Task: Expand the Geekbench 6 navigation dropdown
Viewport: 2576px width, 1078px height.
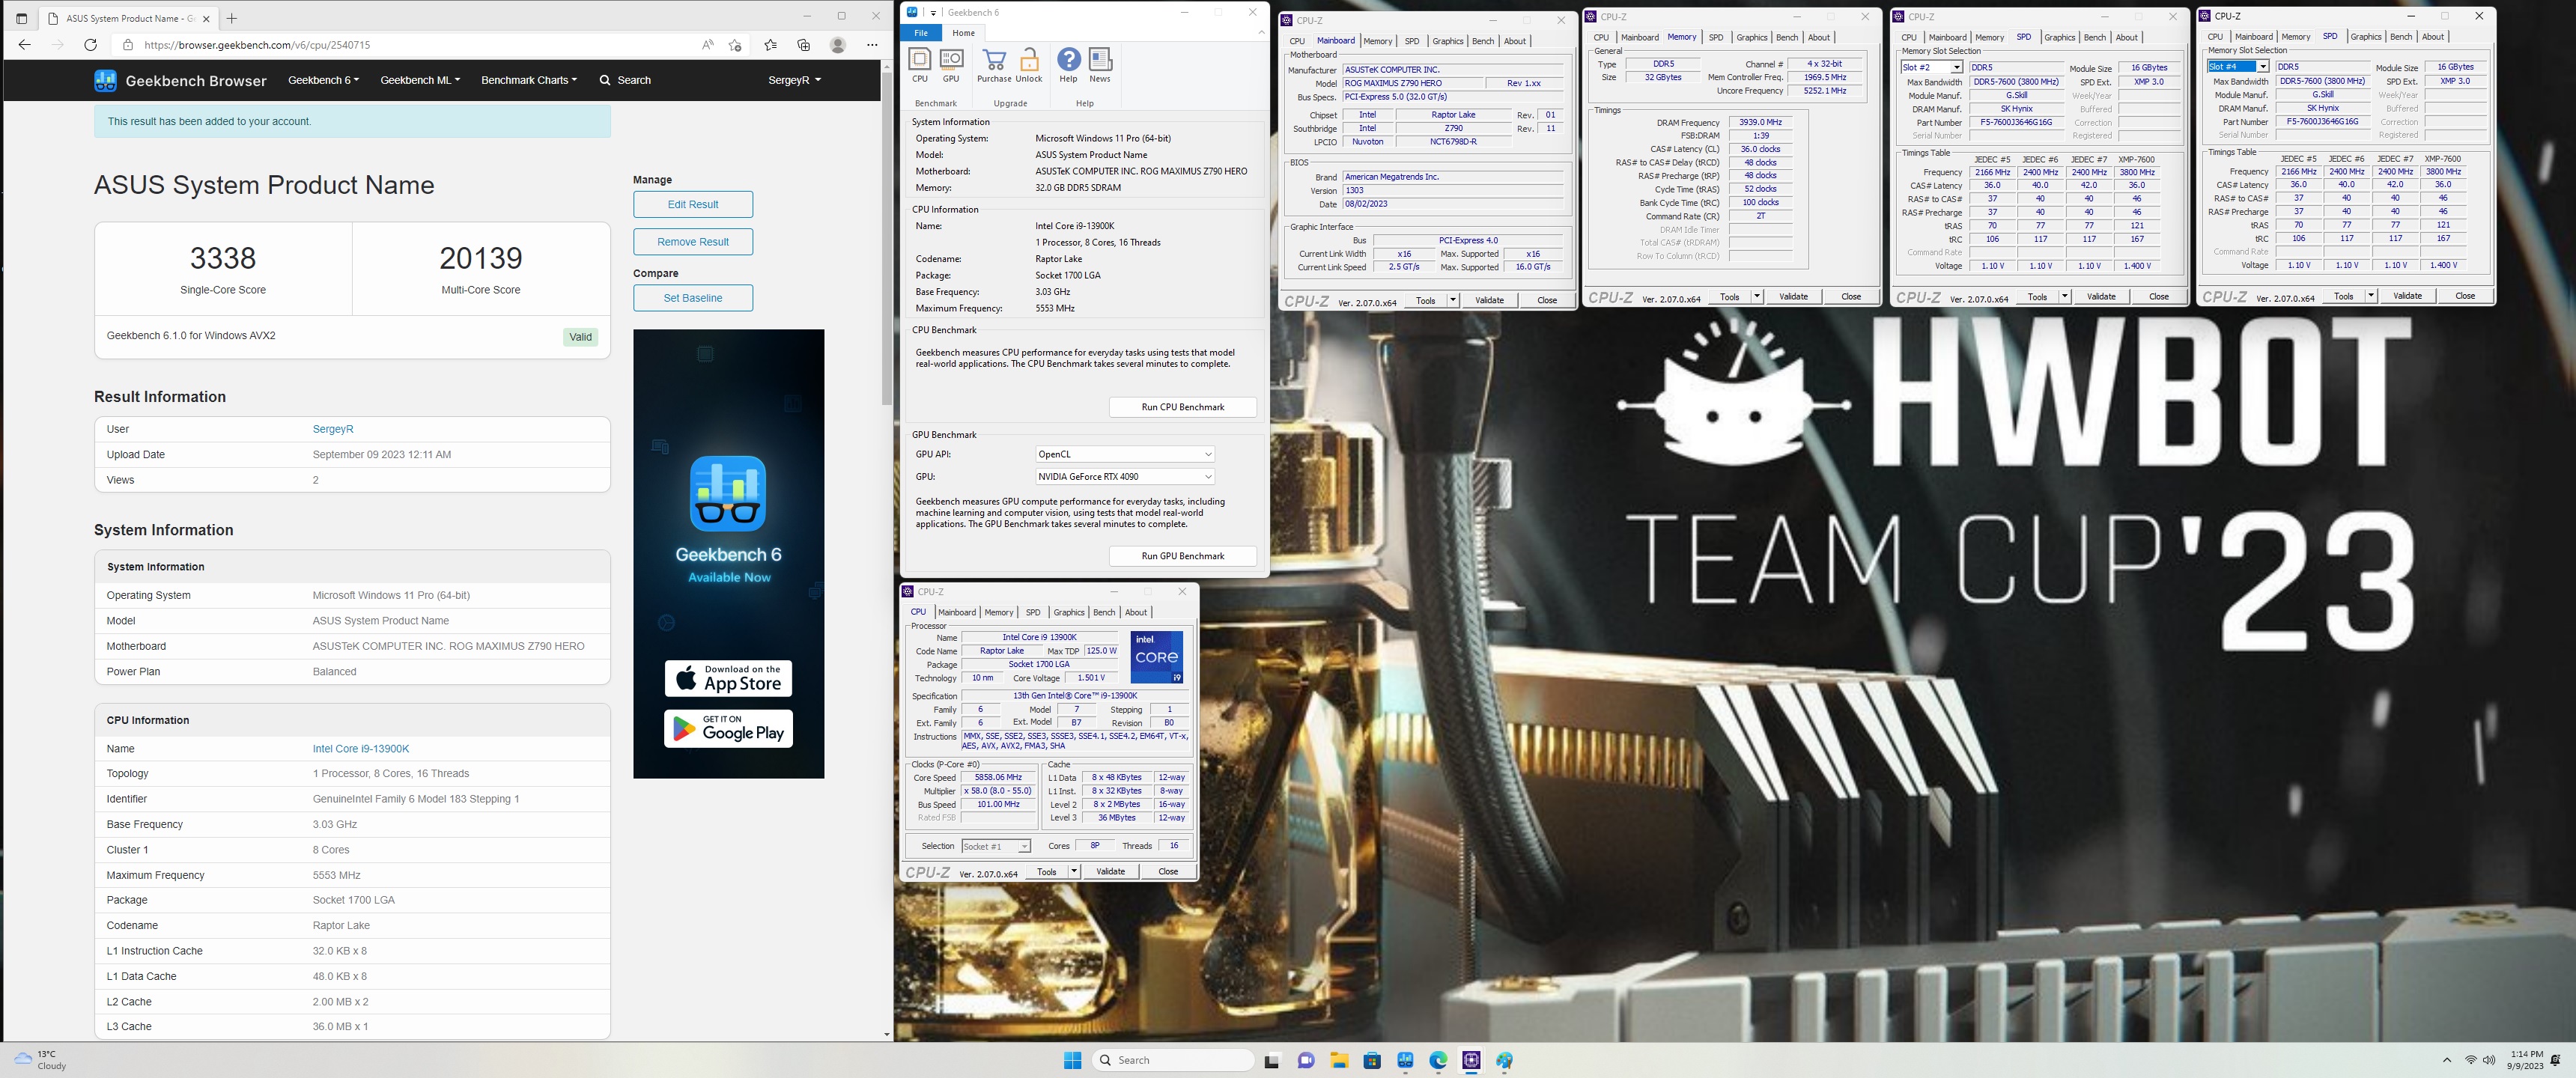Action: click(323, 80)
